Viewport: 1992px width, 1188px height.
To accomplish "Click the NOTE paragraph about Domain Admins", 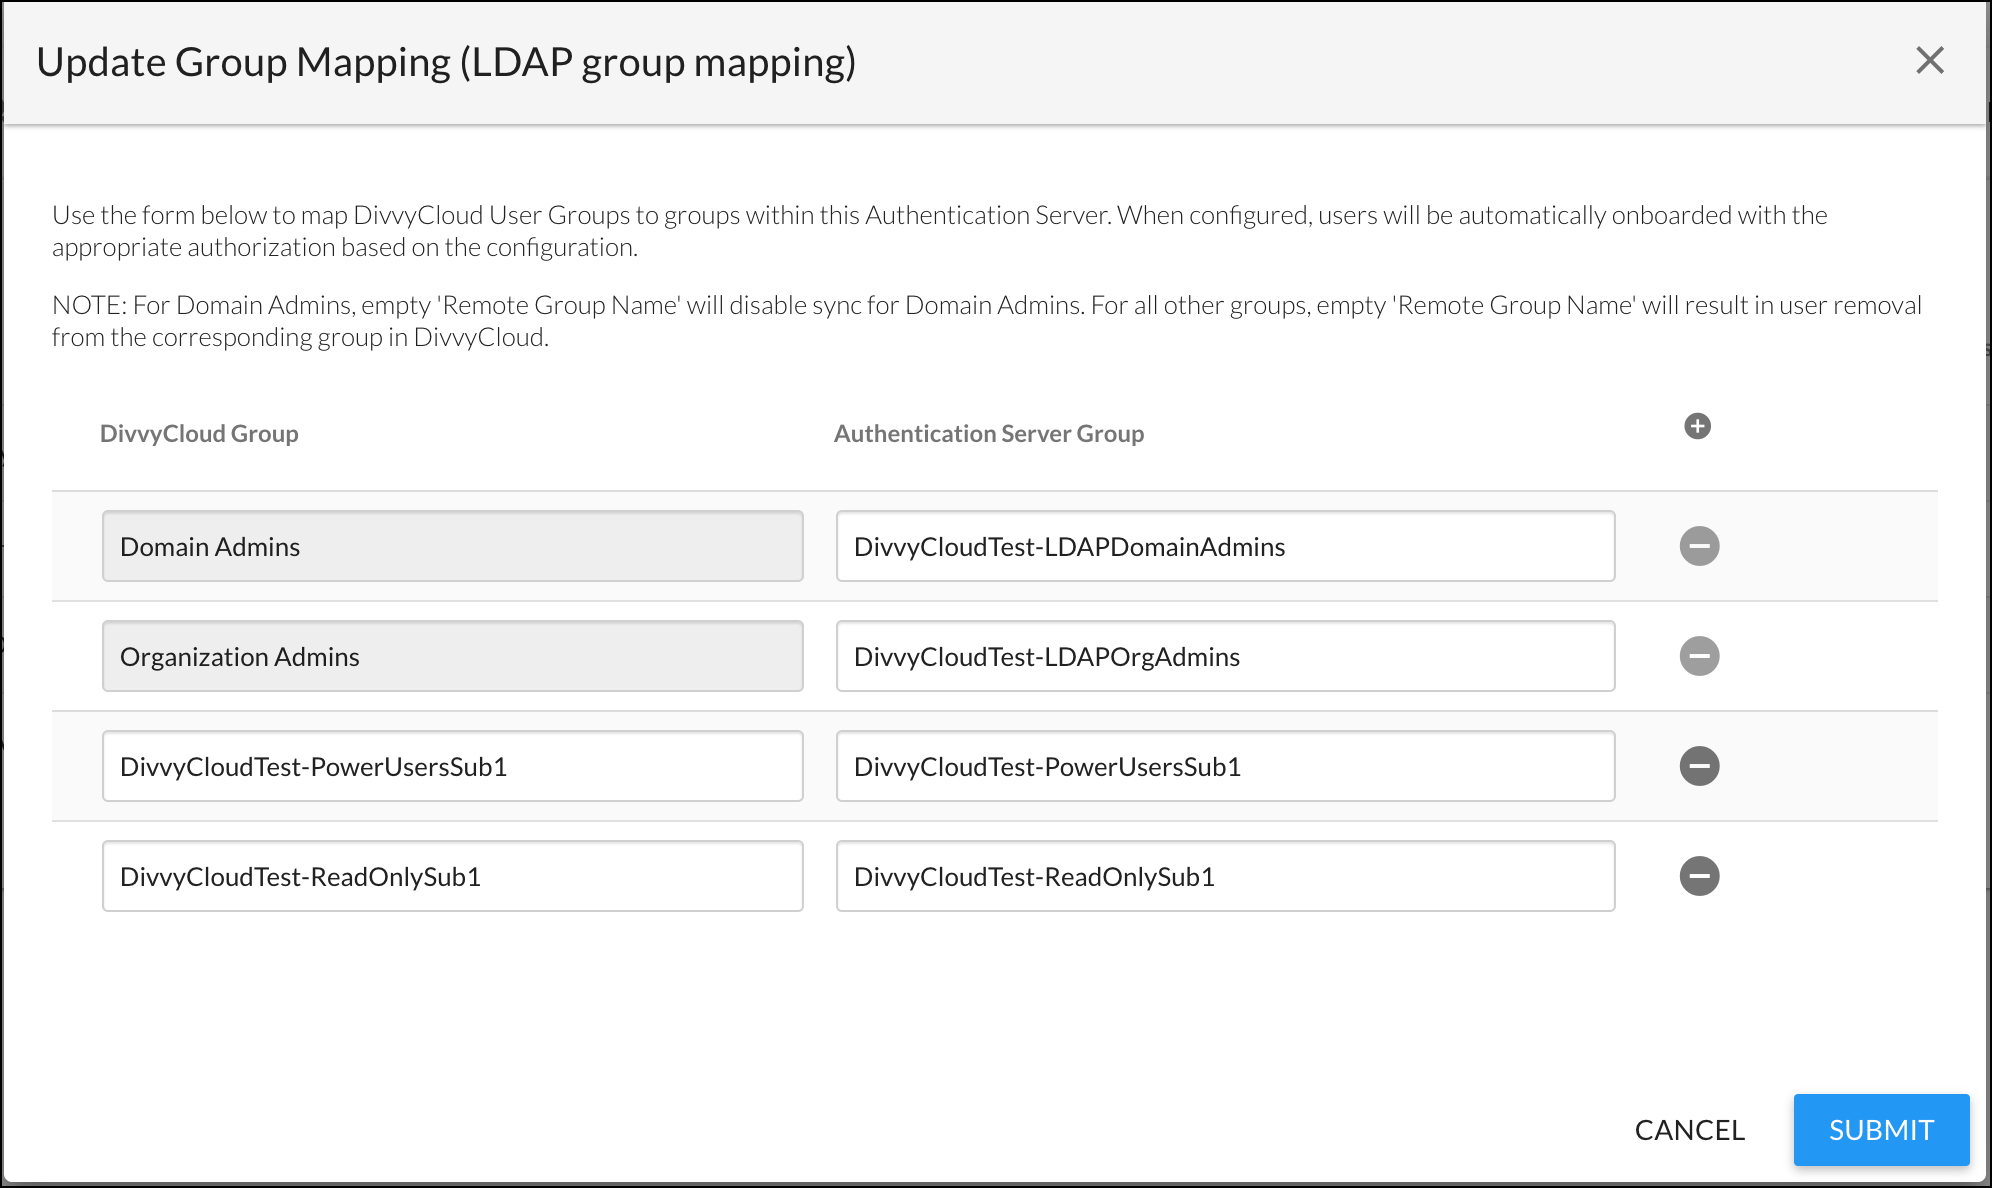I will point(986,321).
